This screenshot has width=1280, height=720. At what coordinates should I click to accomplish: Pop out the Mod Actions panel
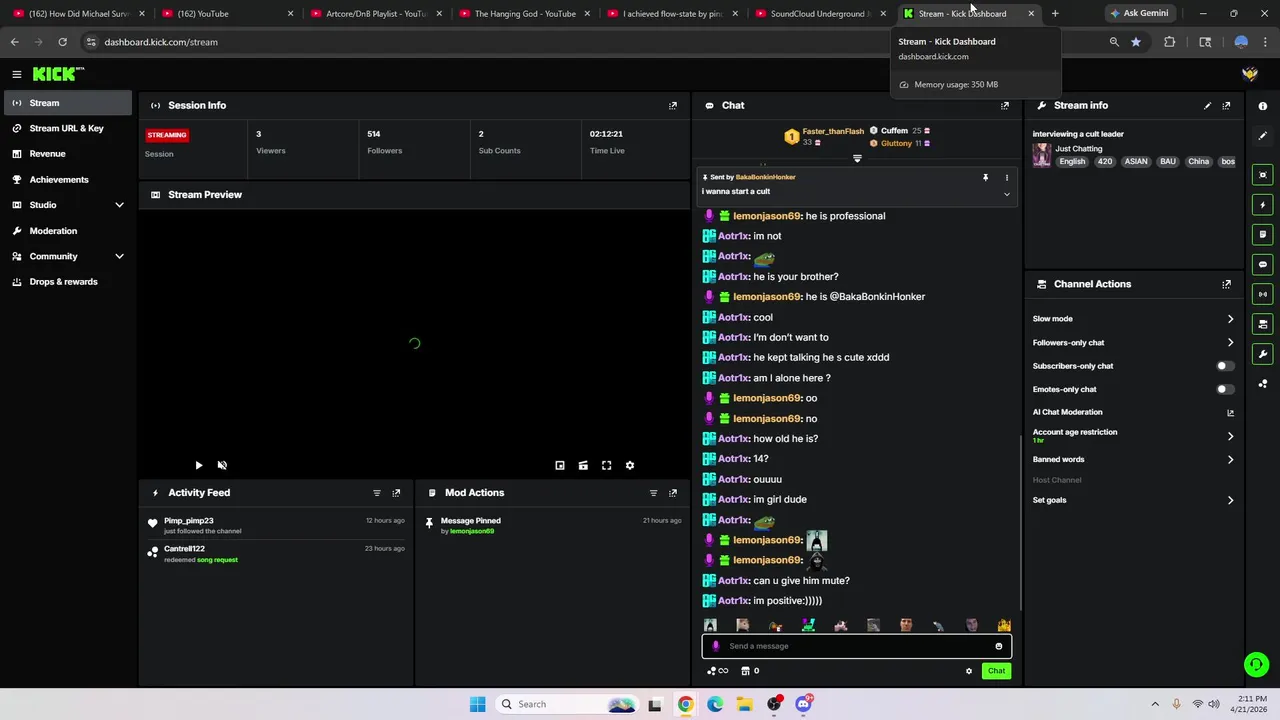673,493
